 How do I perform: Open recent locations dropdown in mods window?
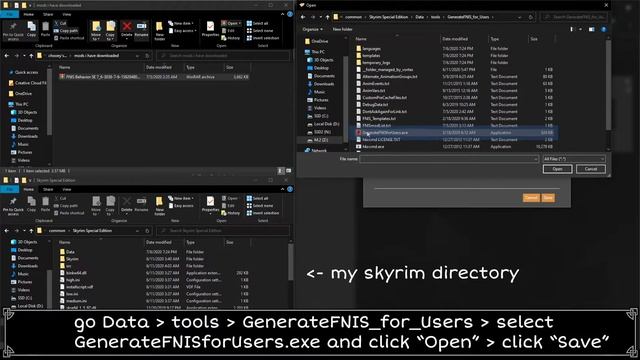tap(24, 56)
